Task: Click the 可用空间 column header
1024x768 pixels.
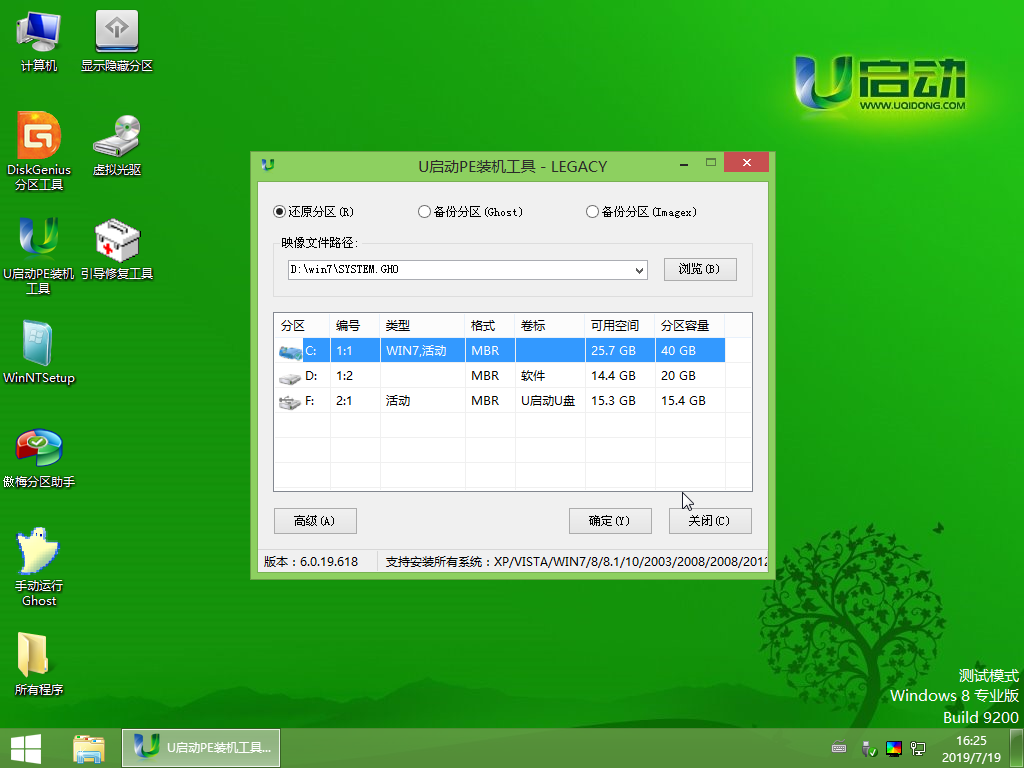Action: [x=620, y=325]
